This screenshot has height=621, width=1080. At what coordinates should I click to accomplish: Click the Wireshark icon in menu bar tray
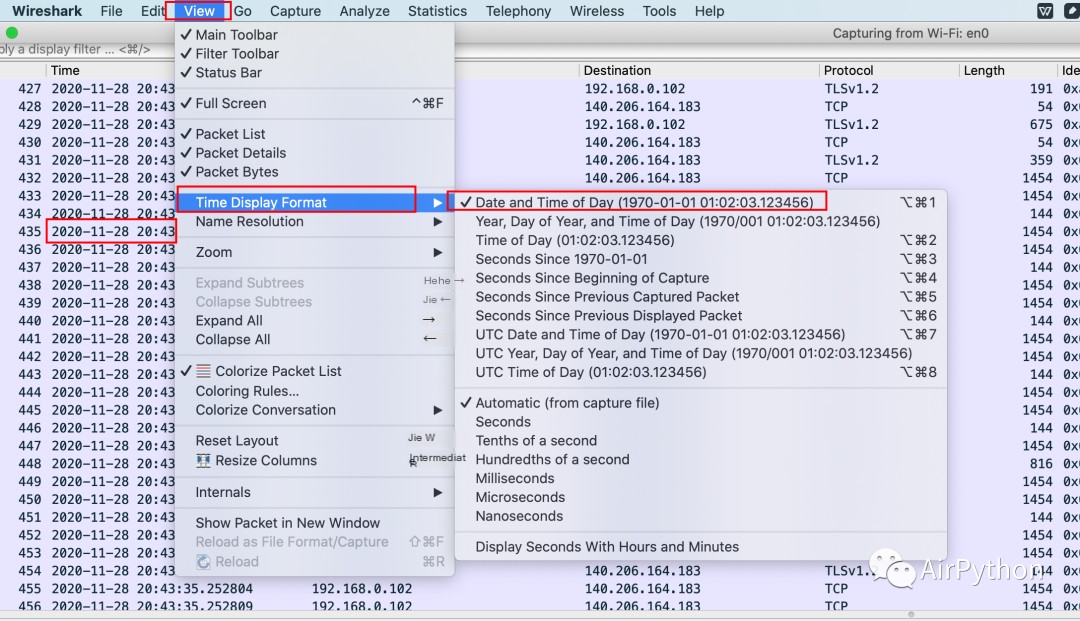tap(1045, 11)
